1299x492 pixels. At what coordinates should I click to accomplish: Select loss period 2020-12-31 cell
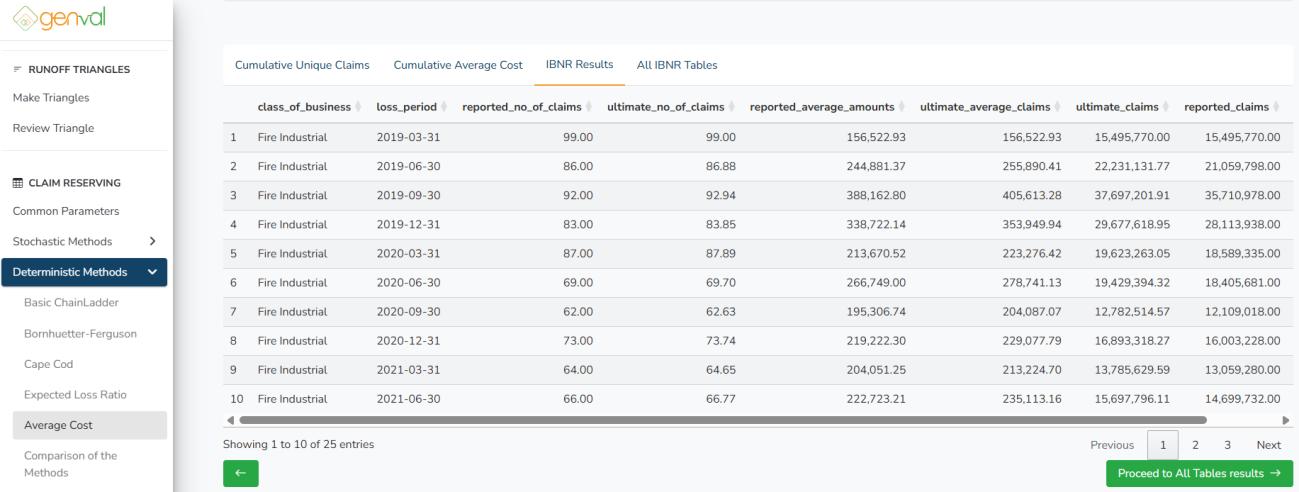click(x=408, y=341)
